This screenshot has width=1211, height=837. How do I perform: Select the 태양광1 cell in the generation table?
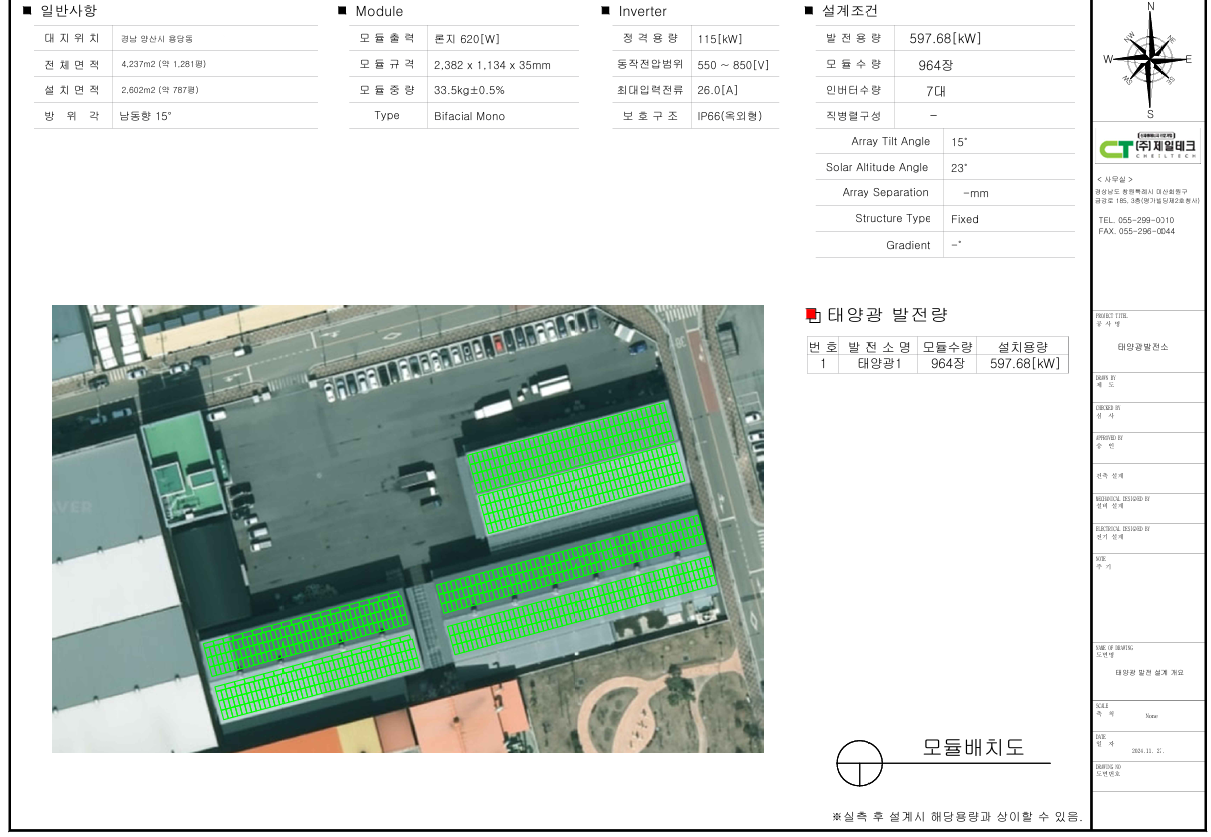[880, 364]
